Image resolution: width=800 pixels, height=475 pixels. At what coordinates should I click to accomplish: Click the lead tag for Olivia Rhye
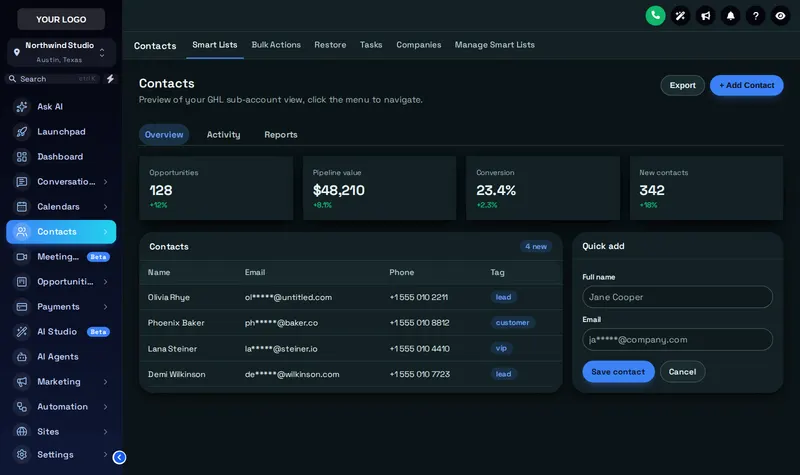(x=503, y=297)
